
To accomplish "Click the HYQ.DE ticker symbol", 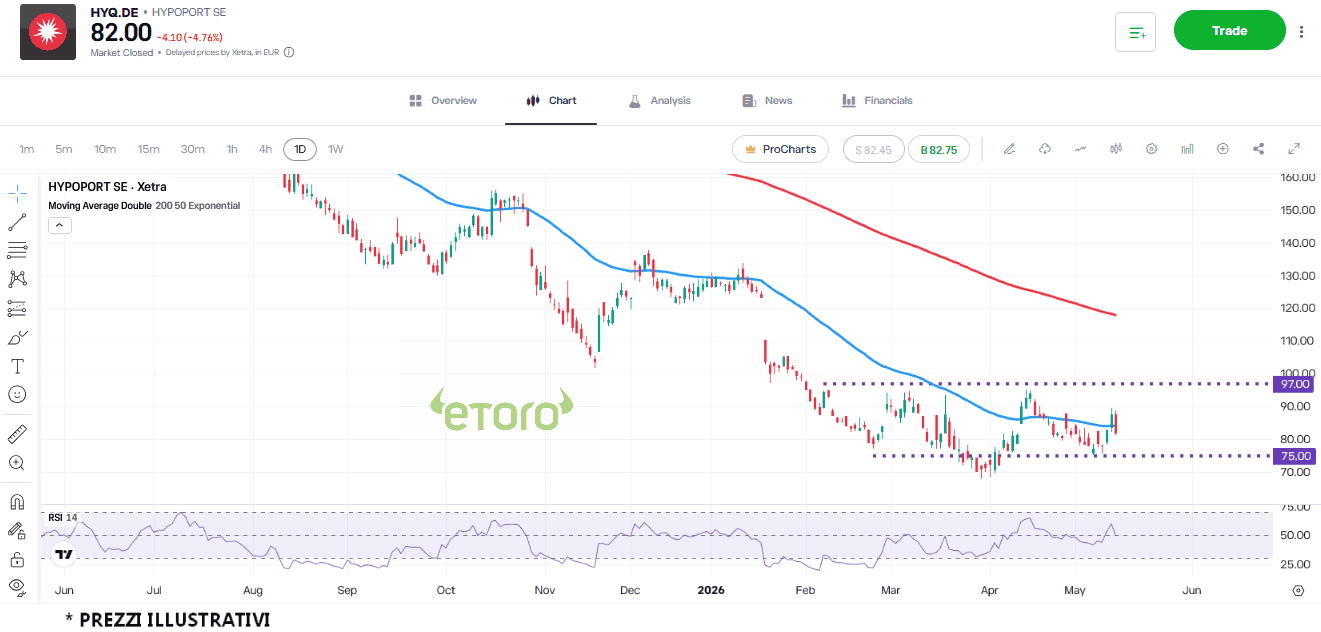I will pos(115,12).
